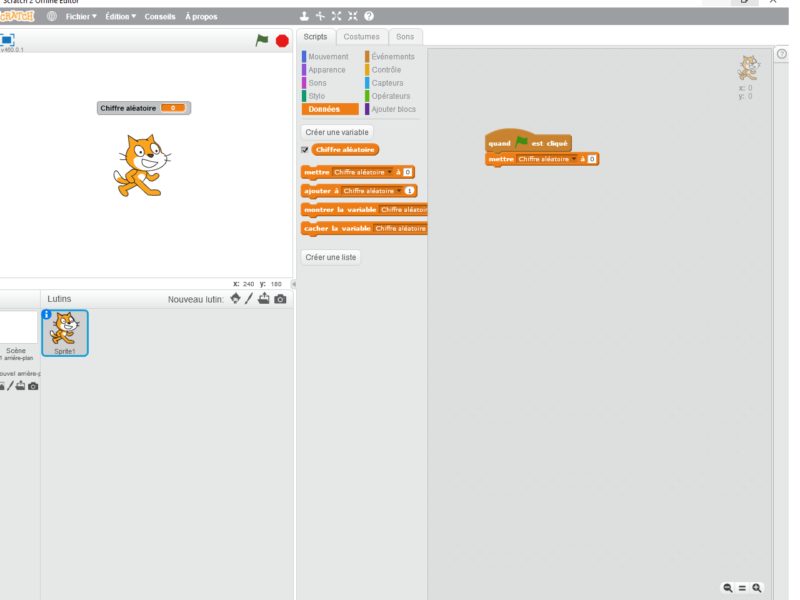Screen dimensions: 800x600
Task: Click the Chiffre aléatoire monitor on stage
Action: pyautogui.click(x=143, y=108)
